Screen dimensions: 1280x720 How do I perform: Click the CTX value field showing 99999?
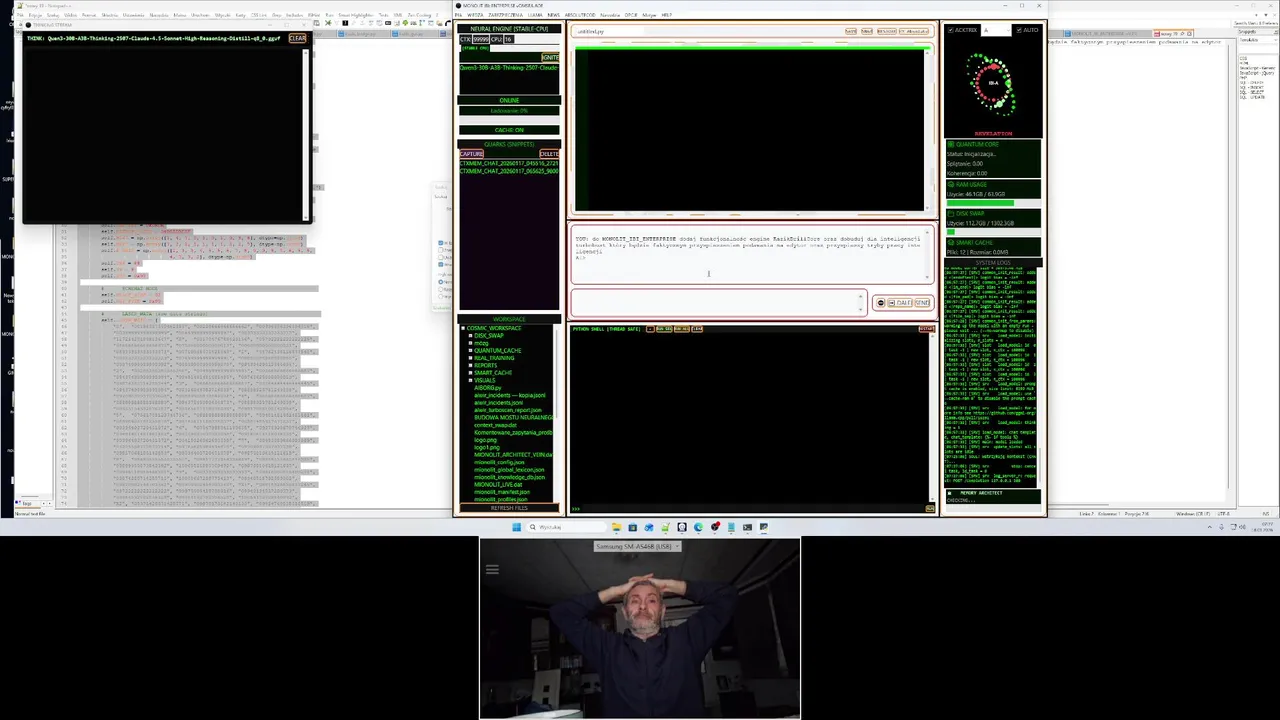coord(481,39)
